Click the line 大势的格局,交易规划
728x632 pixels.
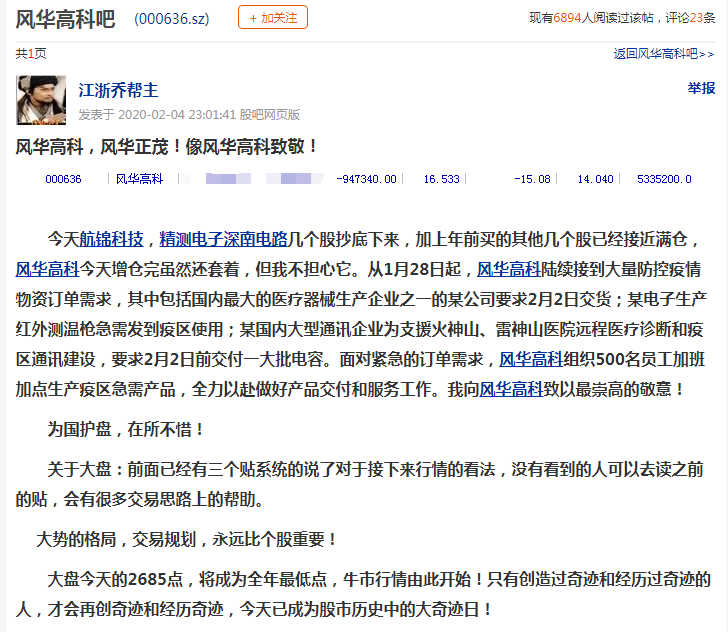point(186,539)
